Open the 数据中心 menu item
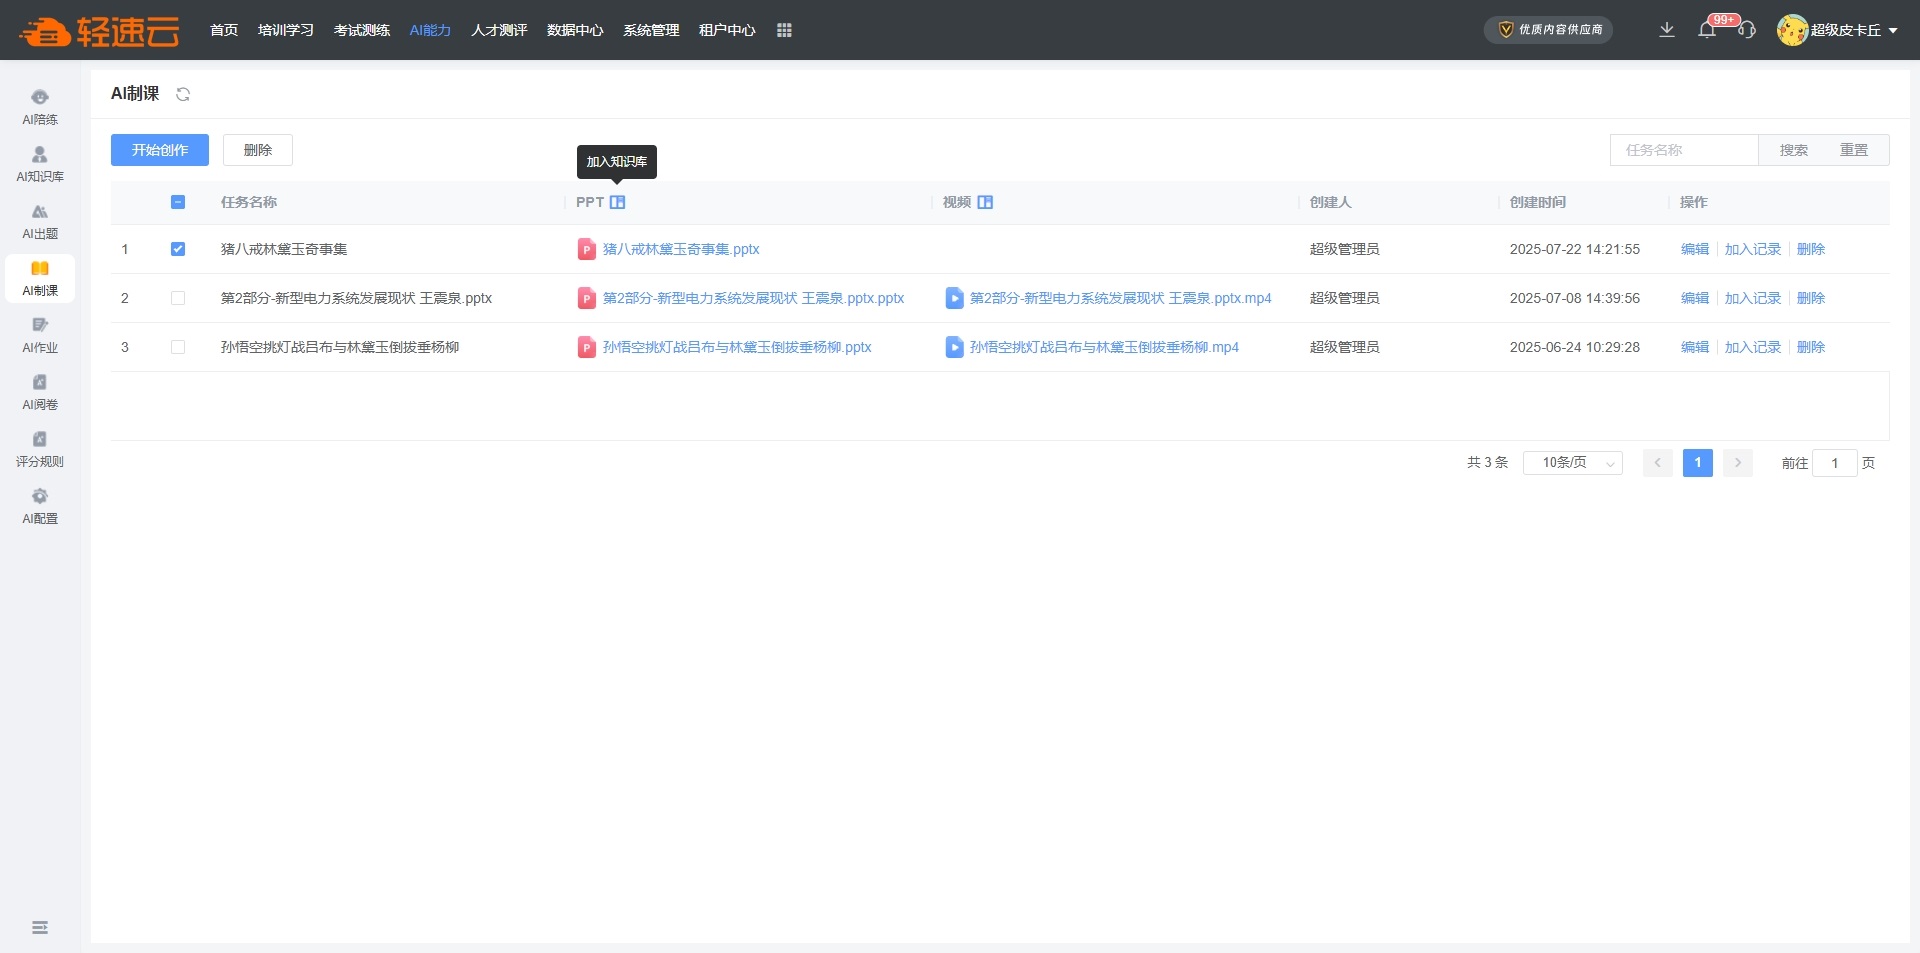The image size is (1920, 953). pyautogui.click(x=575, y=30)
